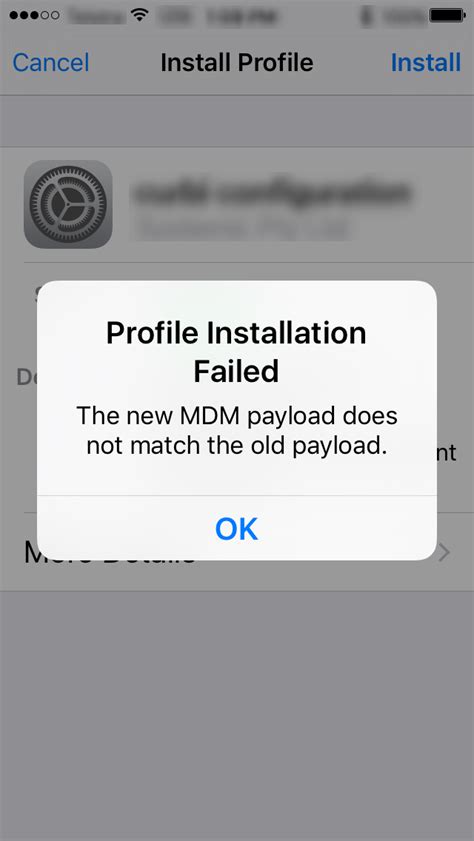Tap OK in the failure alert
This screenshot has width=474, height=841.
236,528
